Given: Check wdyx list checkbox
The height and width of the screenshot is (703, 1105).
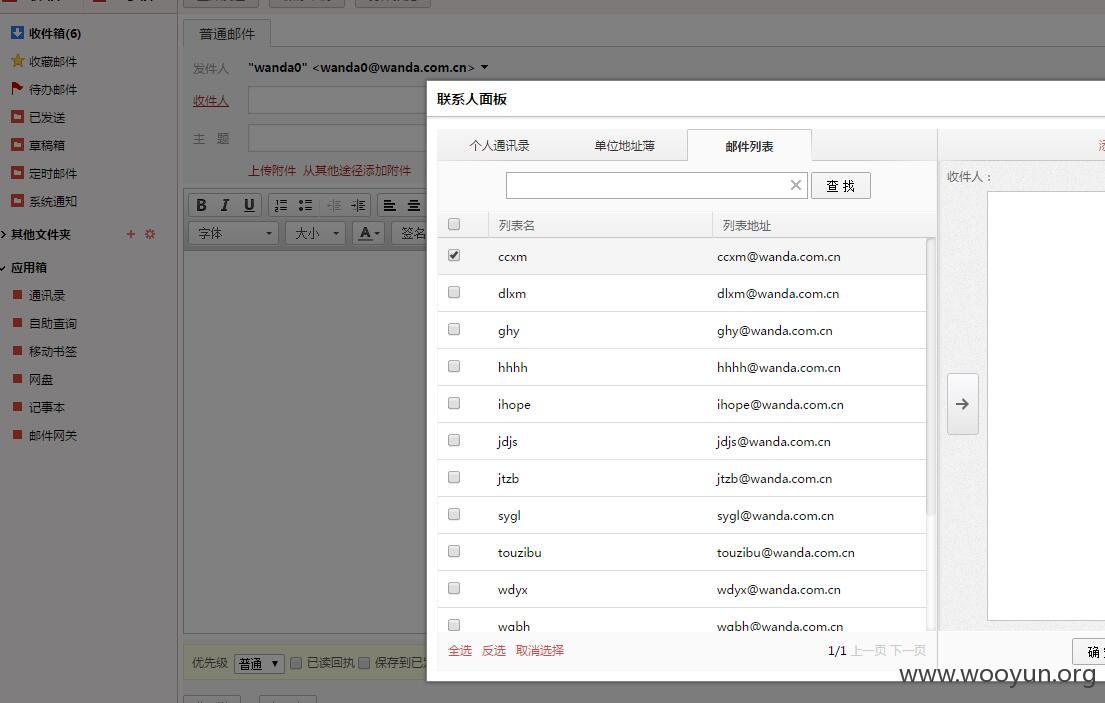Looking at the screenshot, I should coord(454,588).
